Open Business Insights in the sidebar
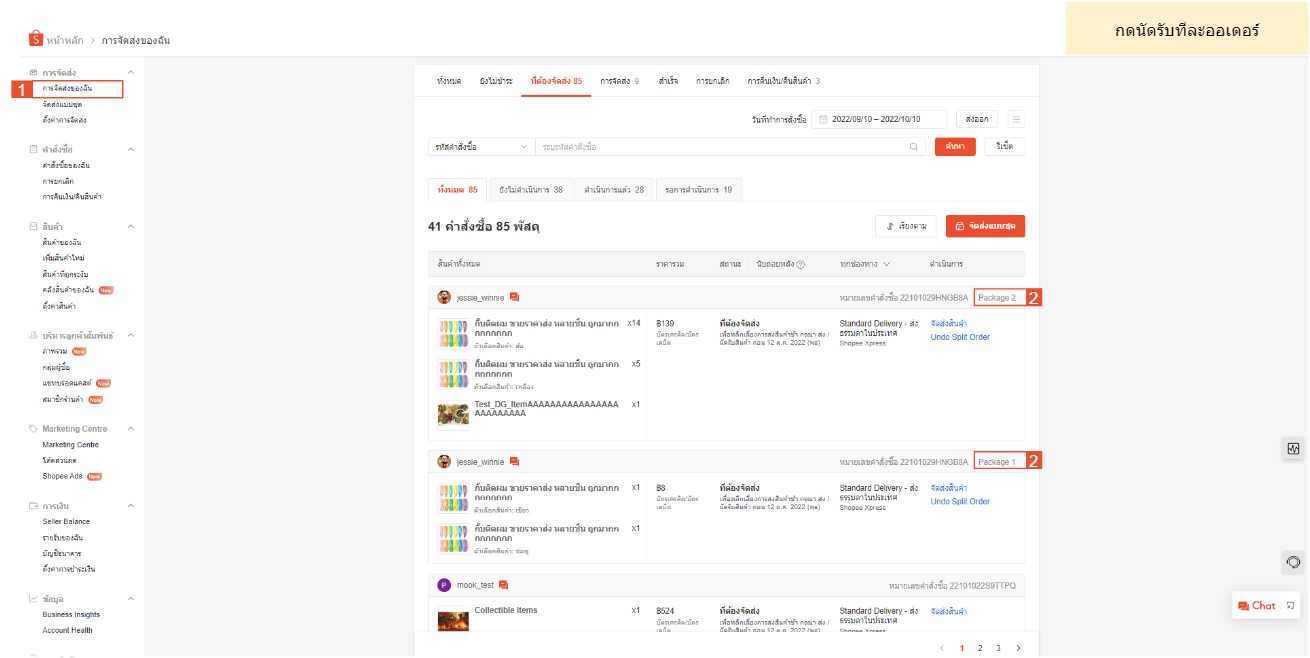Screen dimensions: 1310x658 tap(71, 615)
